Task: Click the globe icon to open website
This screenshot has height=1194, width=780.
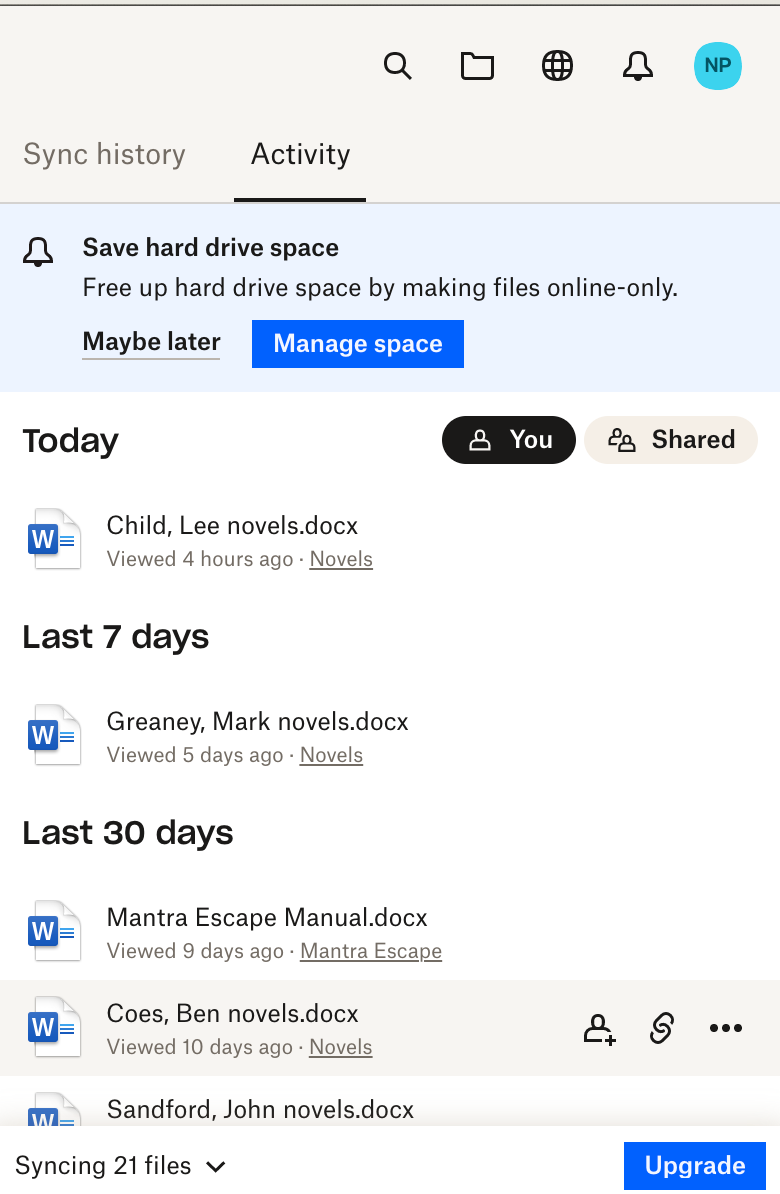Action: (x=558, y=66)
